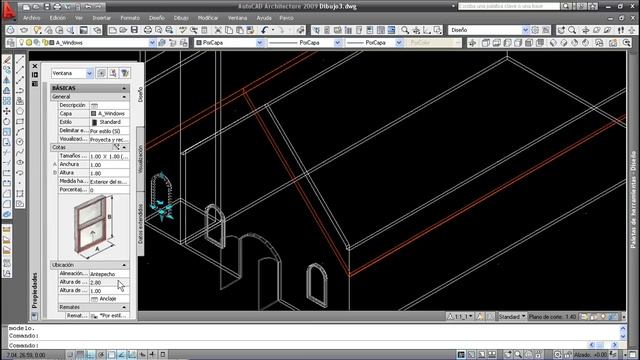Select the Rectangle tool in draw toolbar
This screenshot has width=640, height=360.
pyautogui.click(x=20, y=121)
